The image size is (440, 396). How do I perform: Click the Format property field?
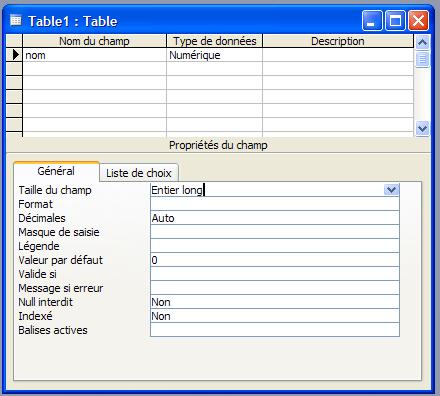point(275,204)
